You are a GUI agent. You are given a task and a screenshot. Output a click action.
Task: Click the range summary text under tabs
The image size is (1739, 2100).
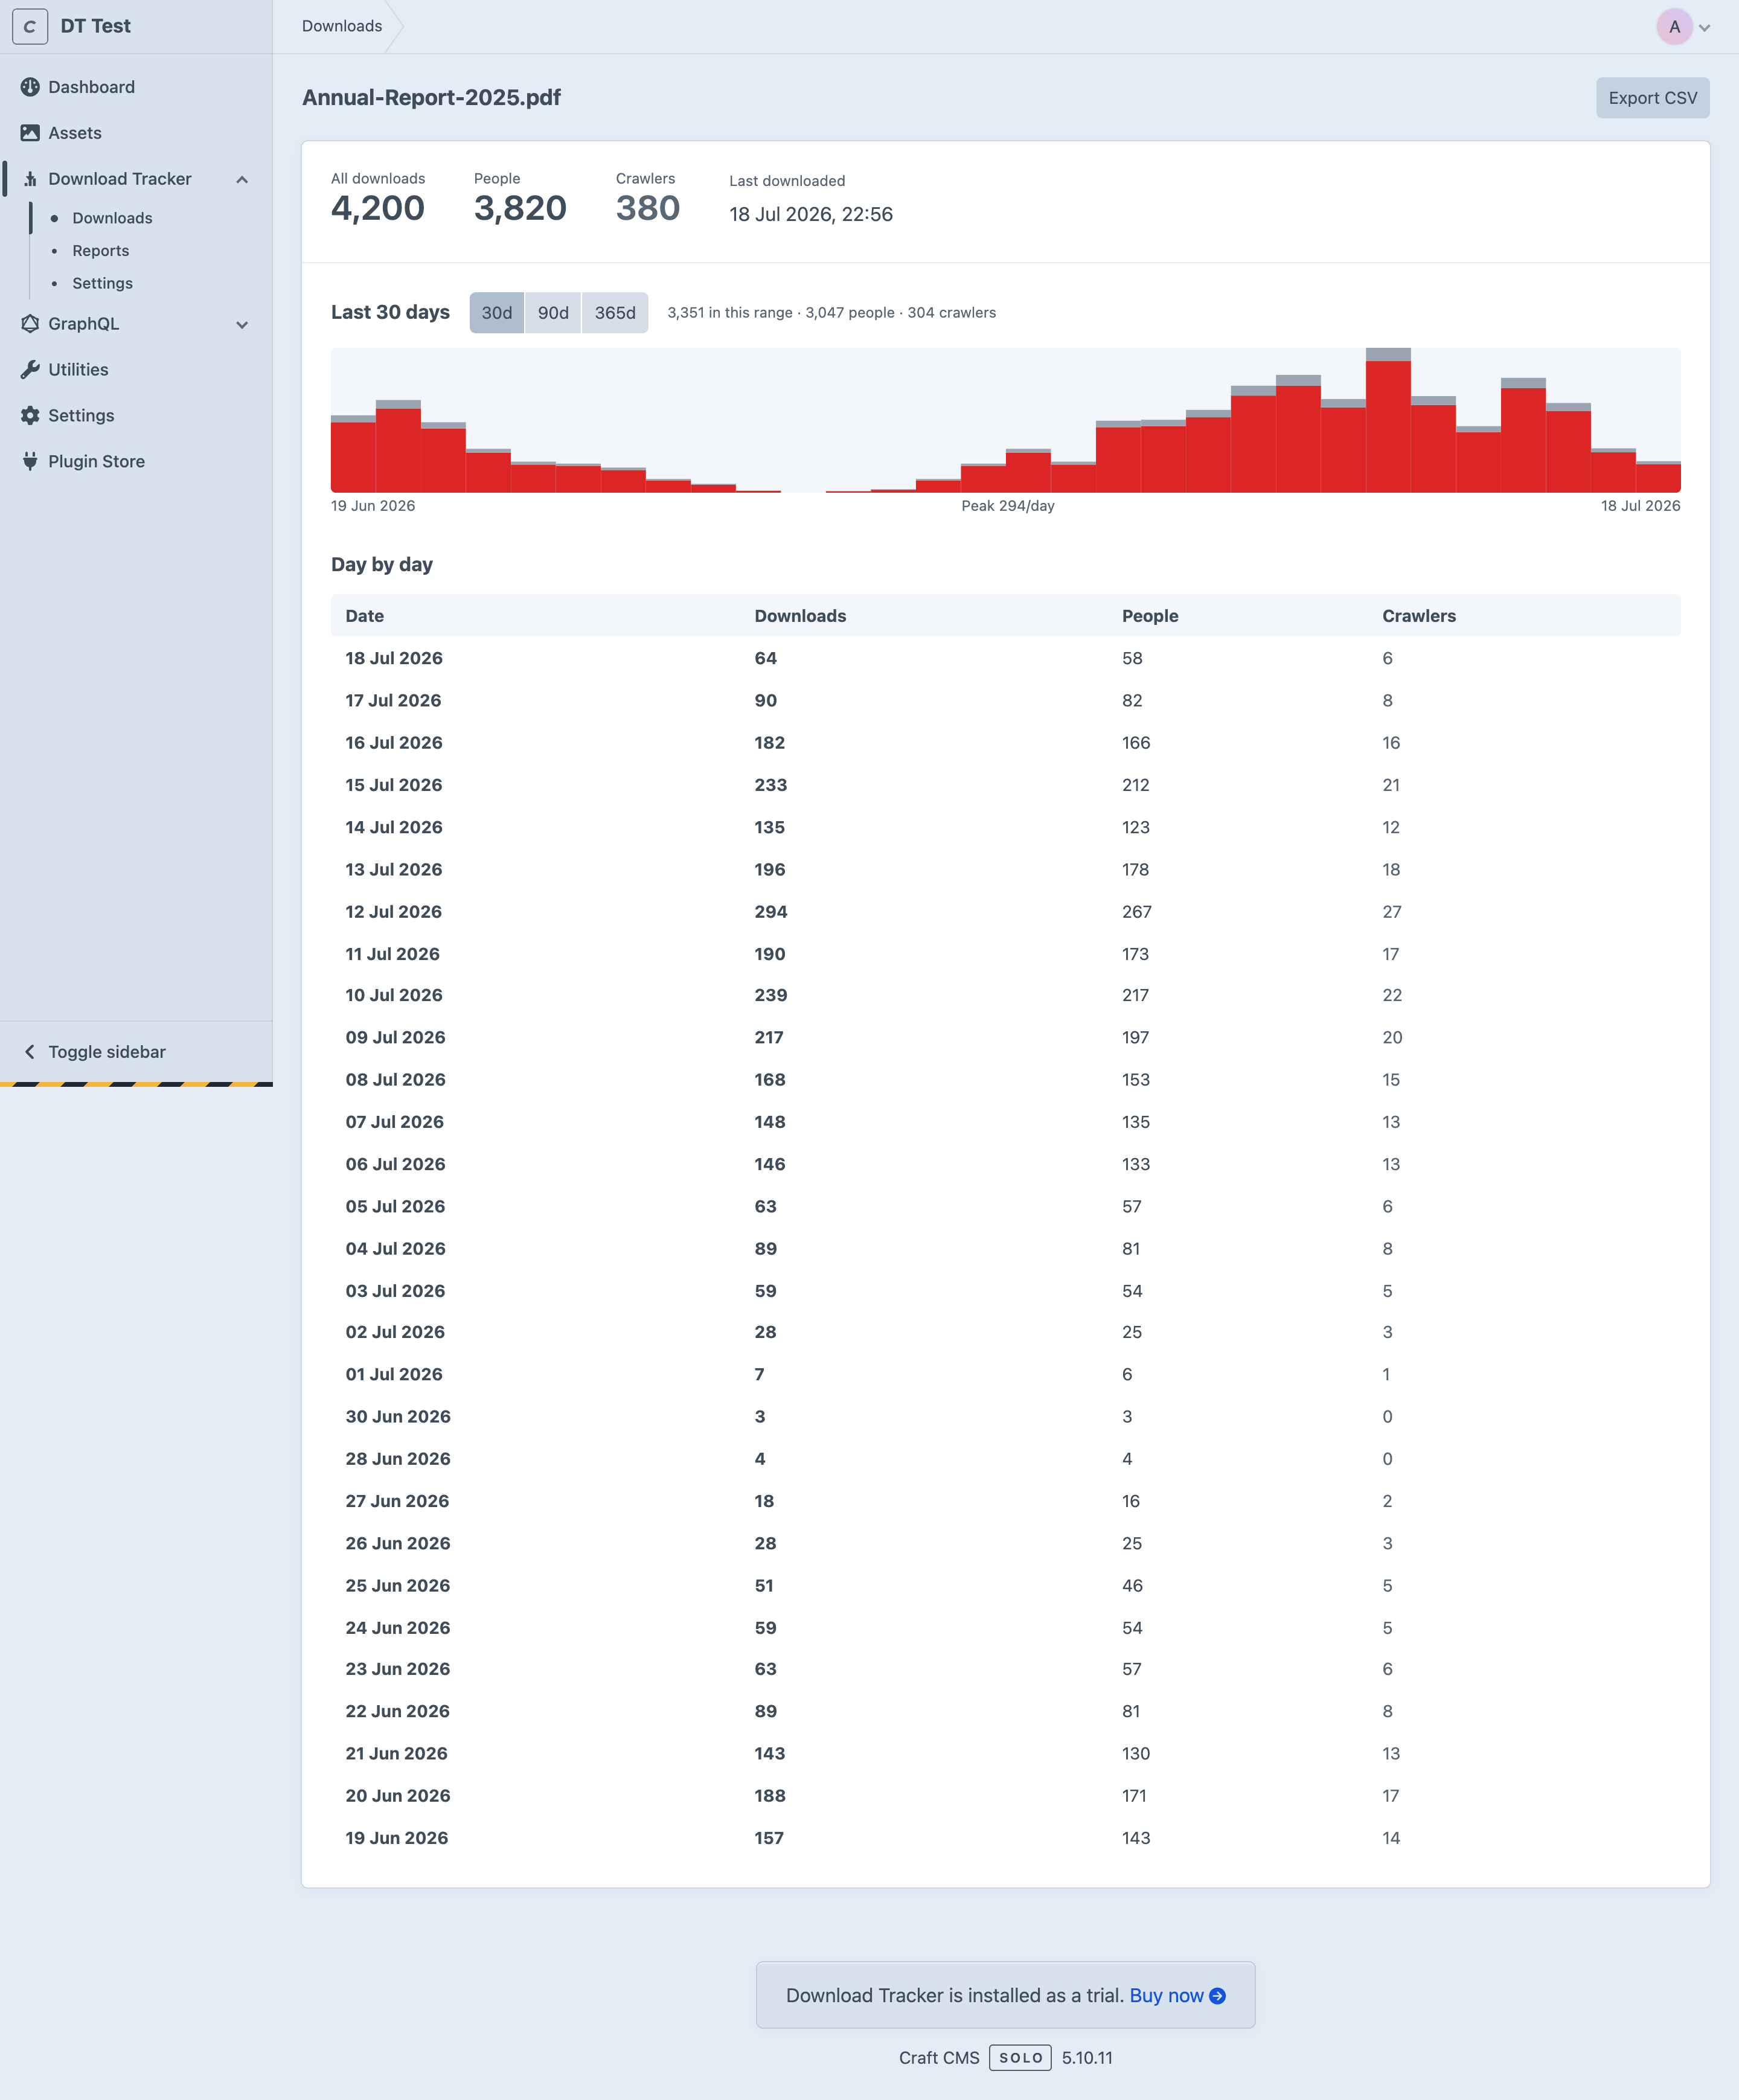click(x=831, y=313)
